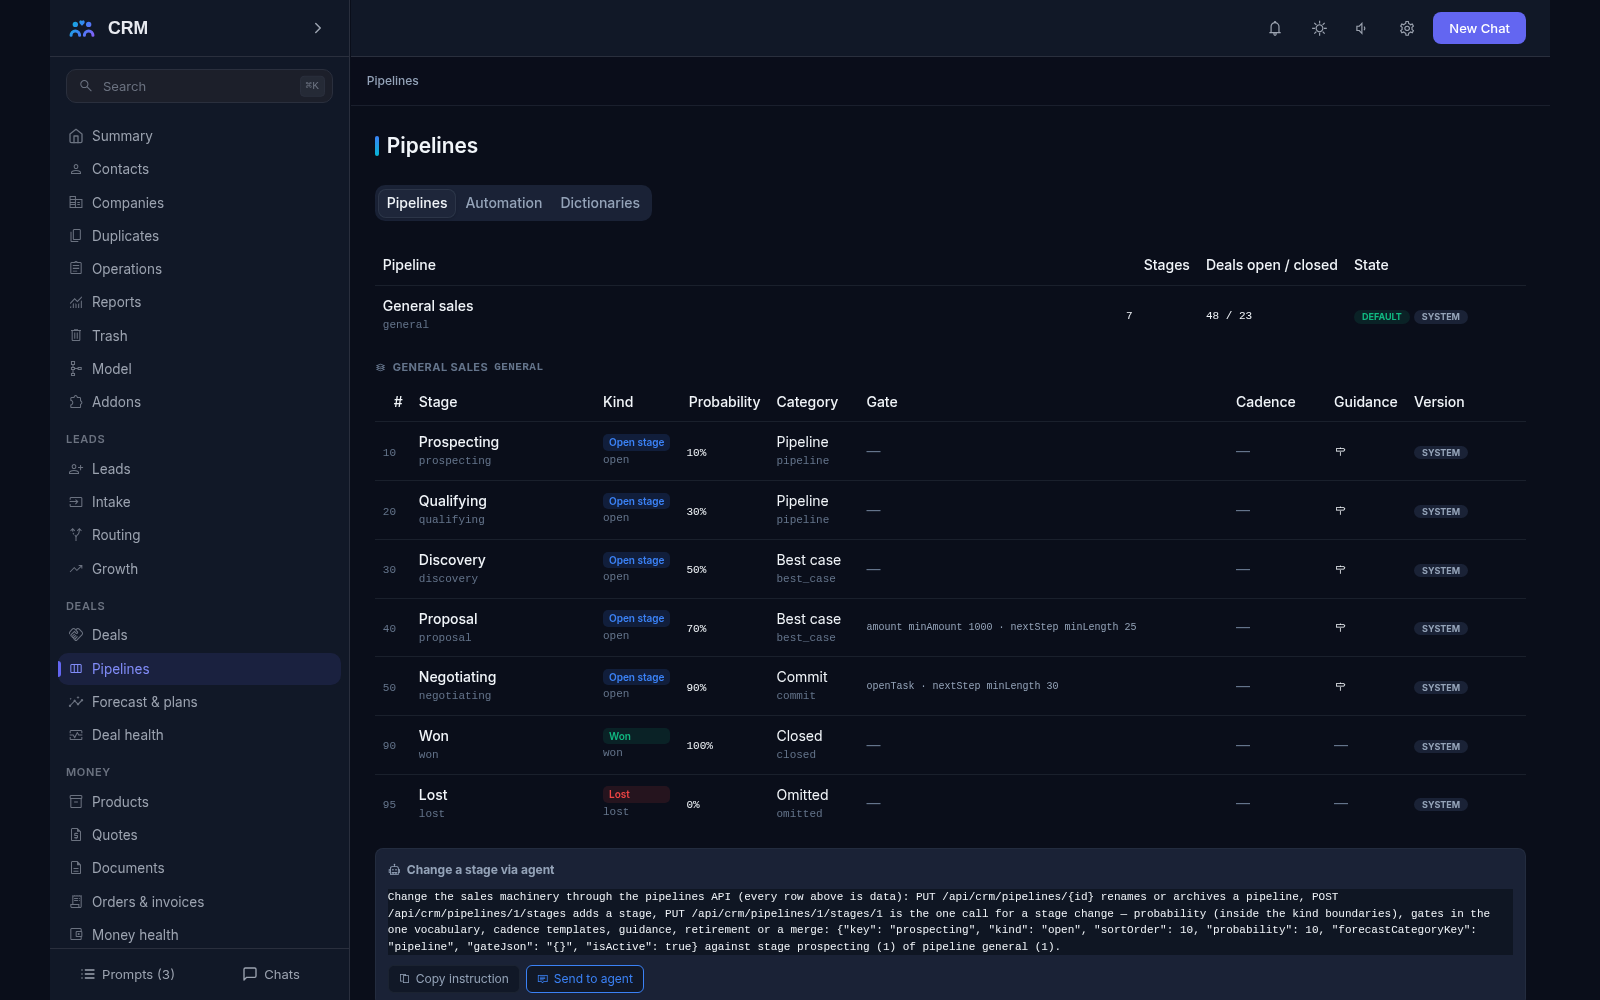Screen dimensions: 1600x1000
Task: Click the guidance icon for Qualifying
Action: [x=1340, y=511]
